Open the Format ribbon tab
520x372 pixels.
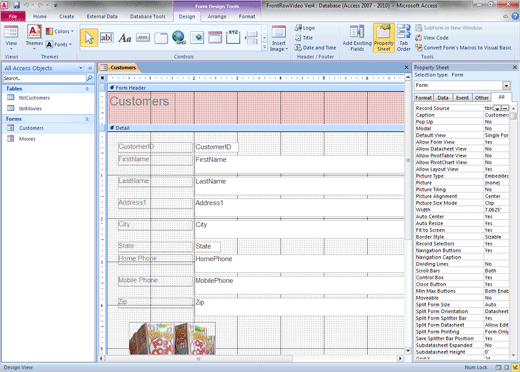[247, 16]
